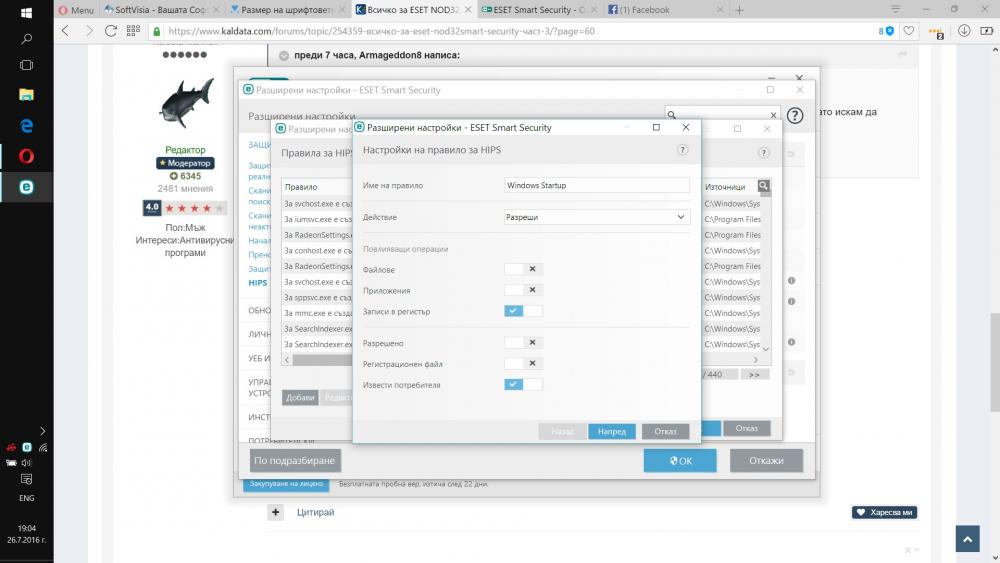Open the browser downloads icon
Screen dimensions: 1000x563
[x=964, y=31]
